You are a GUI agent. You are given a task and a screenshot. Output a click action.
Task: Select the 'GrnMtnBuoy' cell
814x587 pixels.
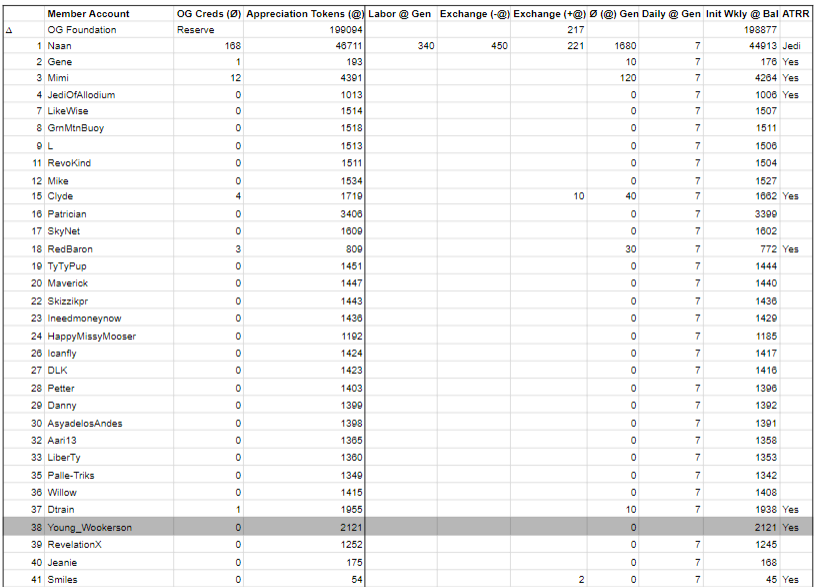click(x=76, y=128)
